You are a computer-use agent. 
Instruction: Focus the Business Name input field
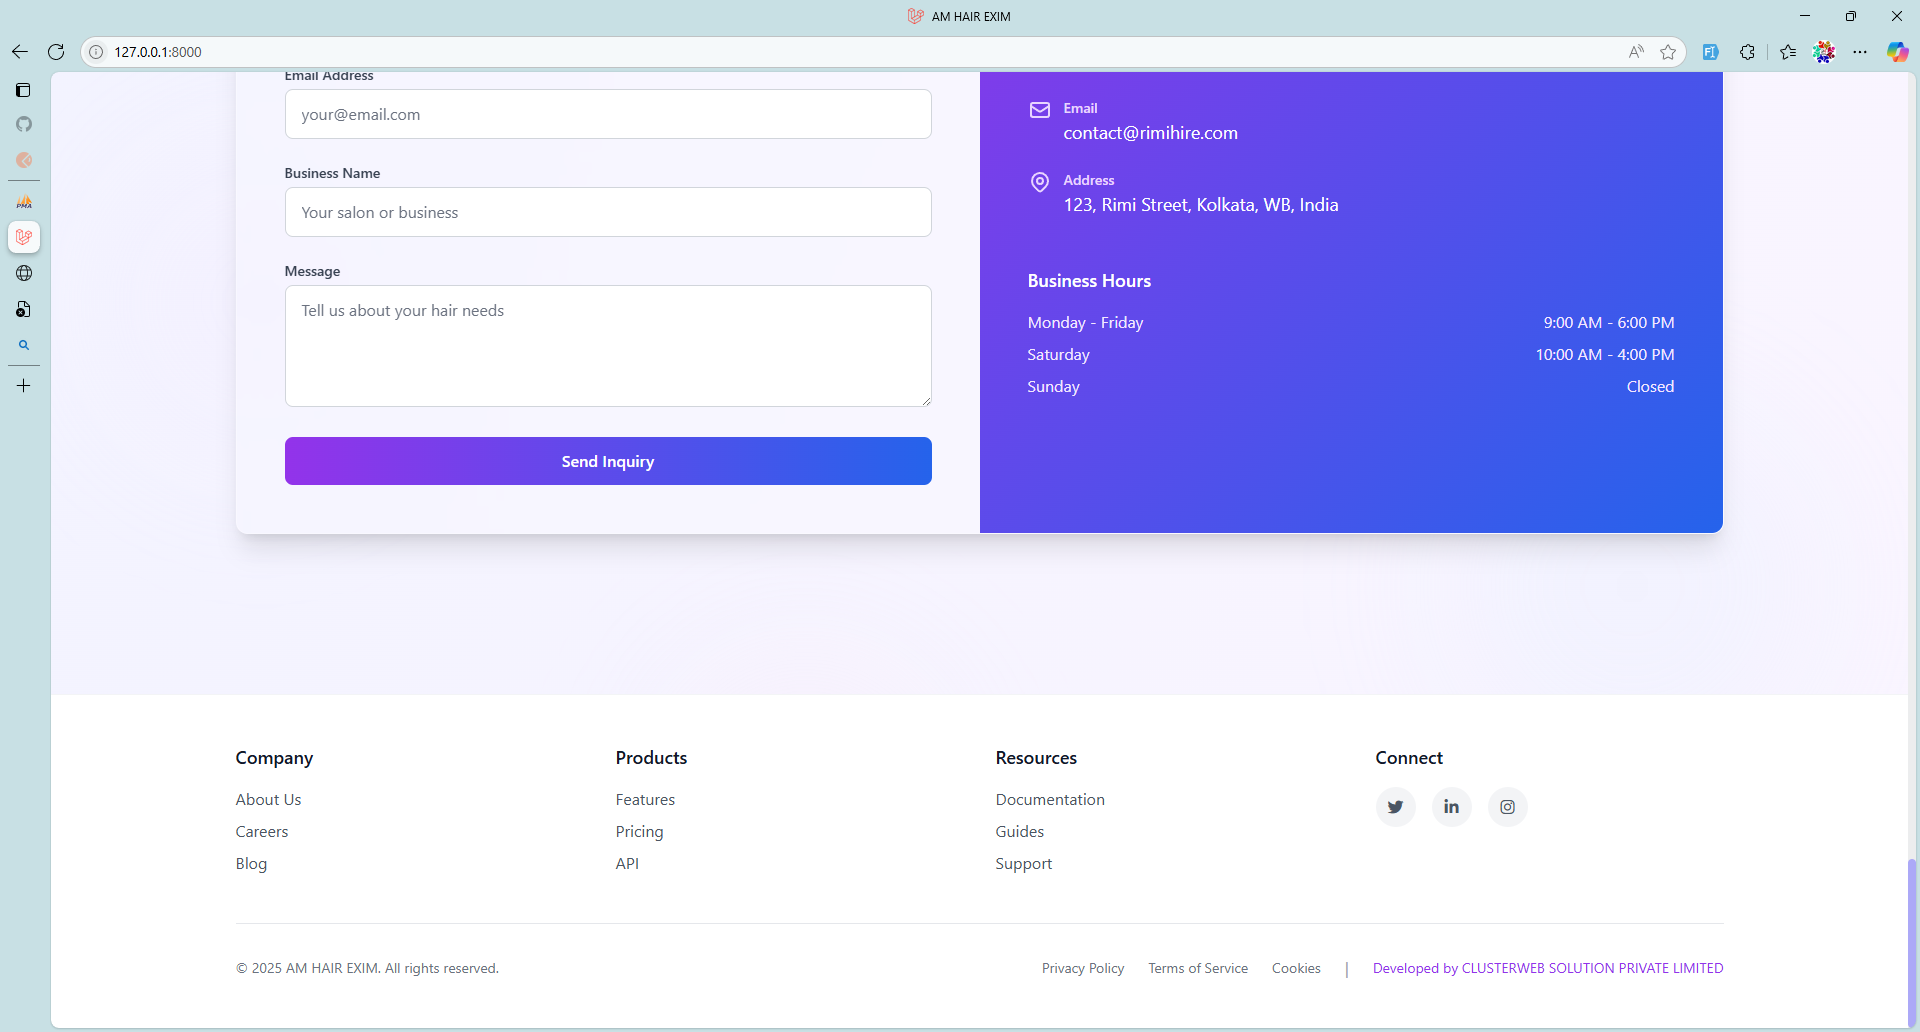(608, 212)
